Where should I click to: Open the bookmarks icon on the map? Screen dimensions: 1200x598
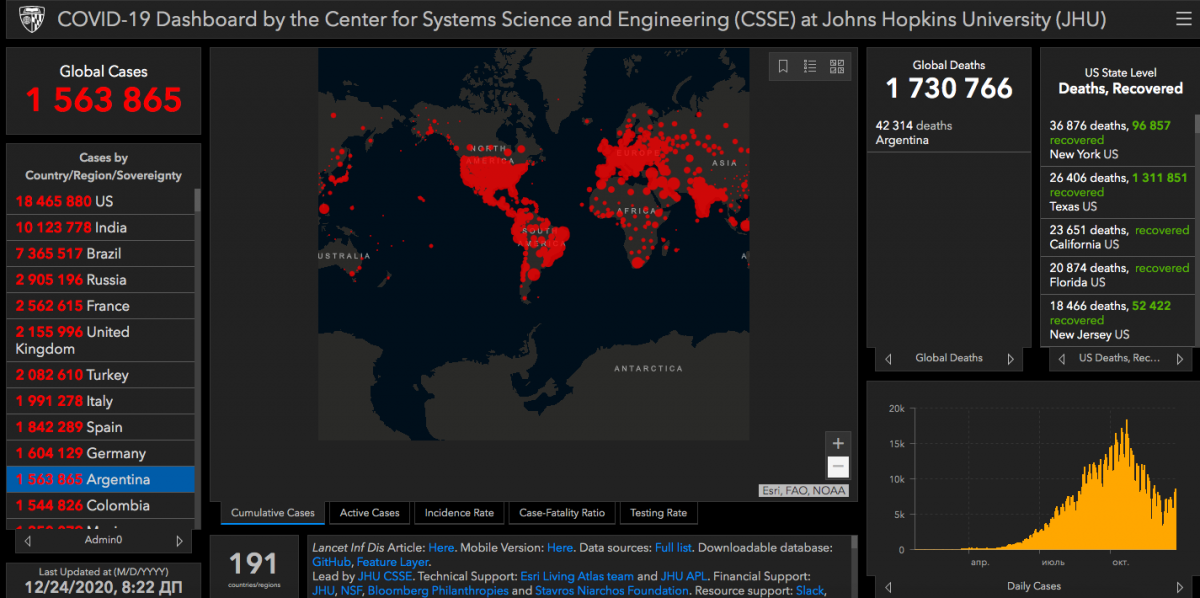(x=783, y=66)
